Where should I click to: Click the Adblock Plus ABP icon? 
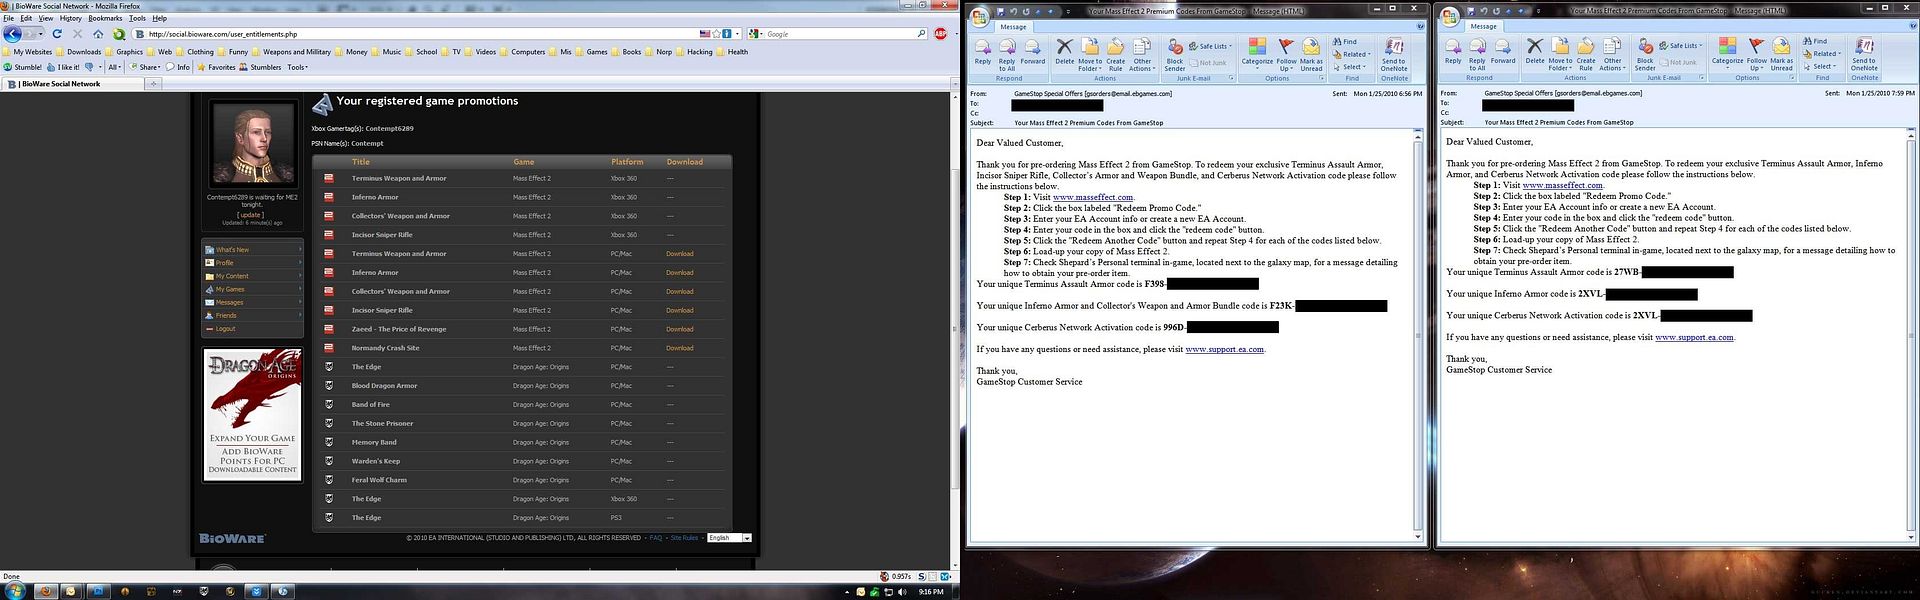pos(940,34)
